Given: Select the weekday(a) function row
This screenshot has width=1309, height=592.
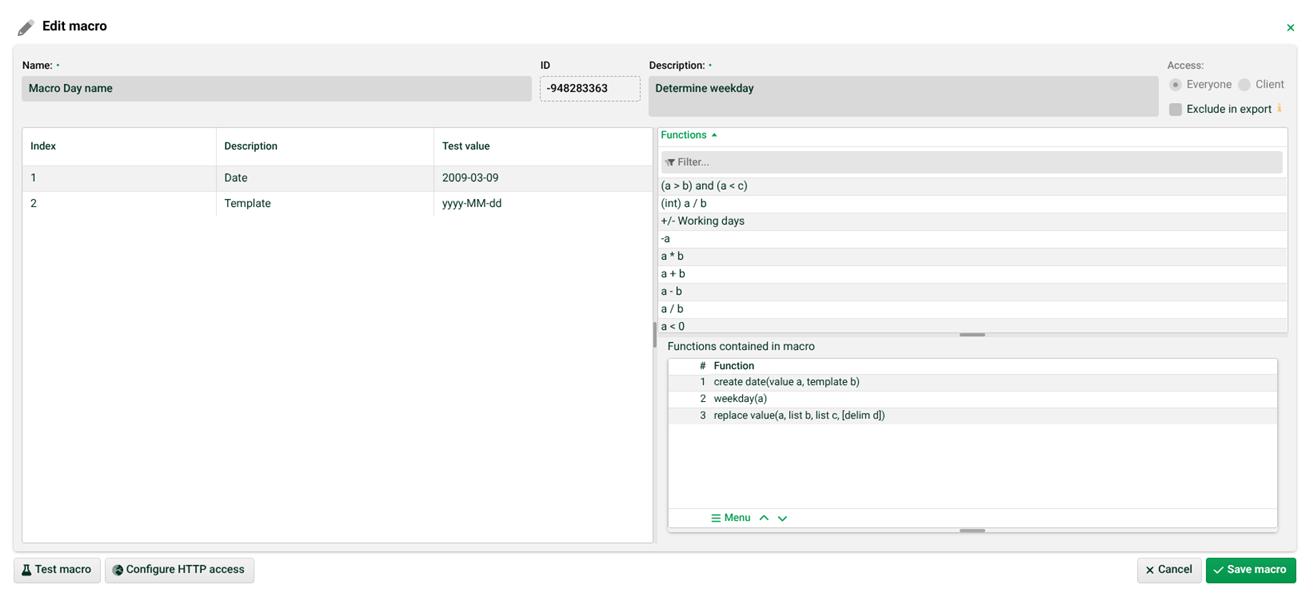Looking at the screenshot, I should (972, 399).
